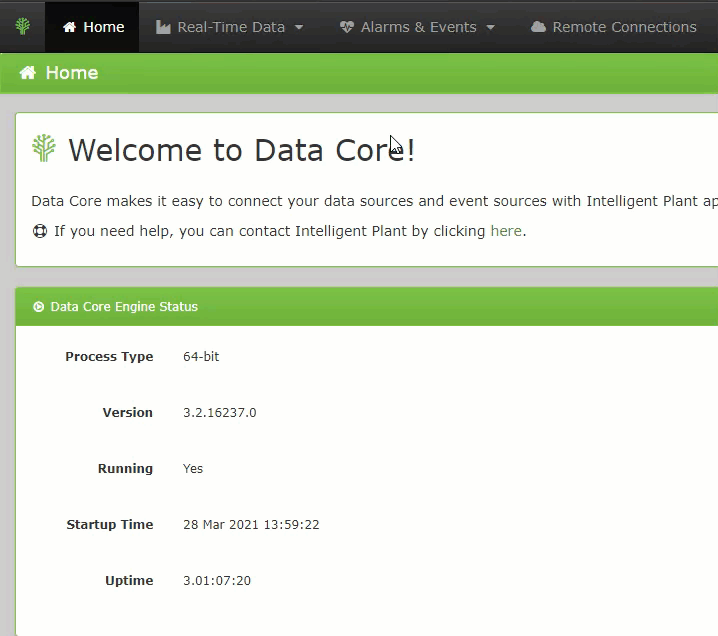This screenshot has width=718, height=636.
Task: Select the Process Type label
Action: [109, 356]
